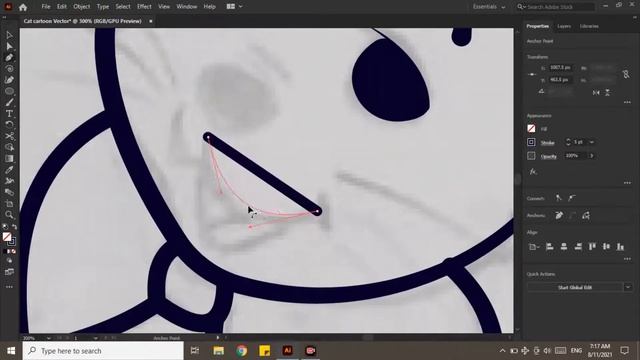
Task: Click the Start Global Edit button
Action: tap(575, 287)
